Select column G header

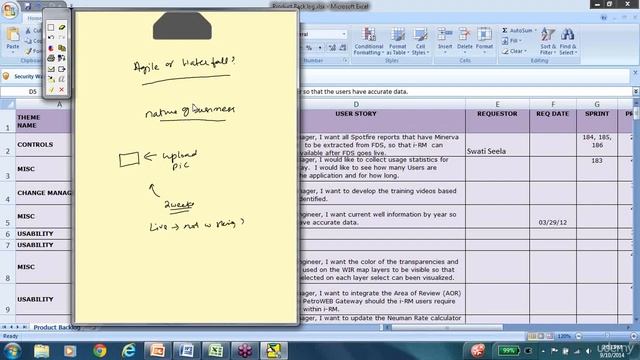pyautogui.click(x=597, y=104)
